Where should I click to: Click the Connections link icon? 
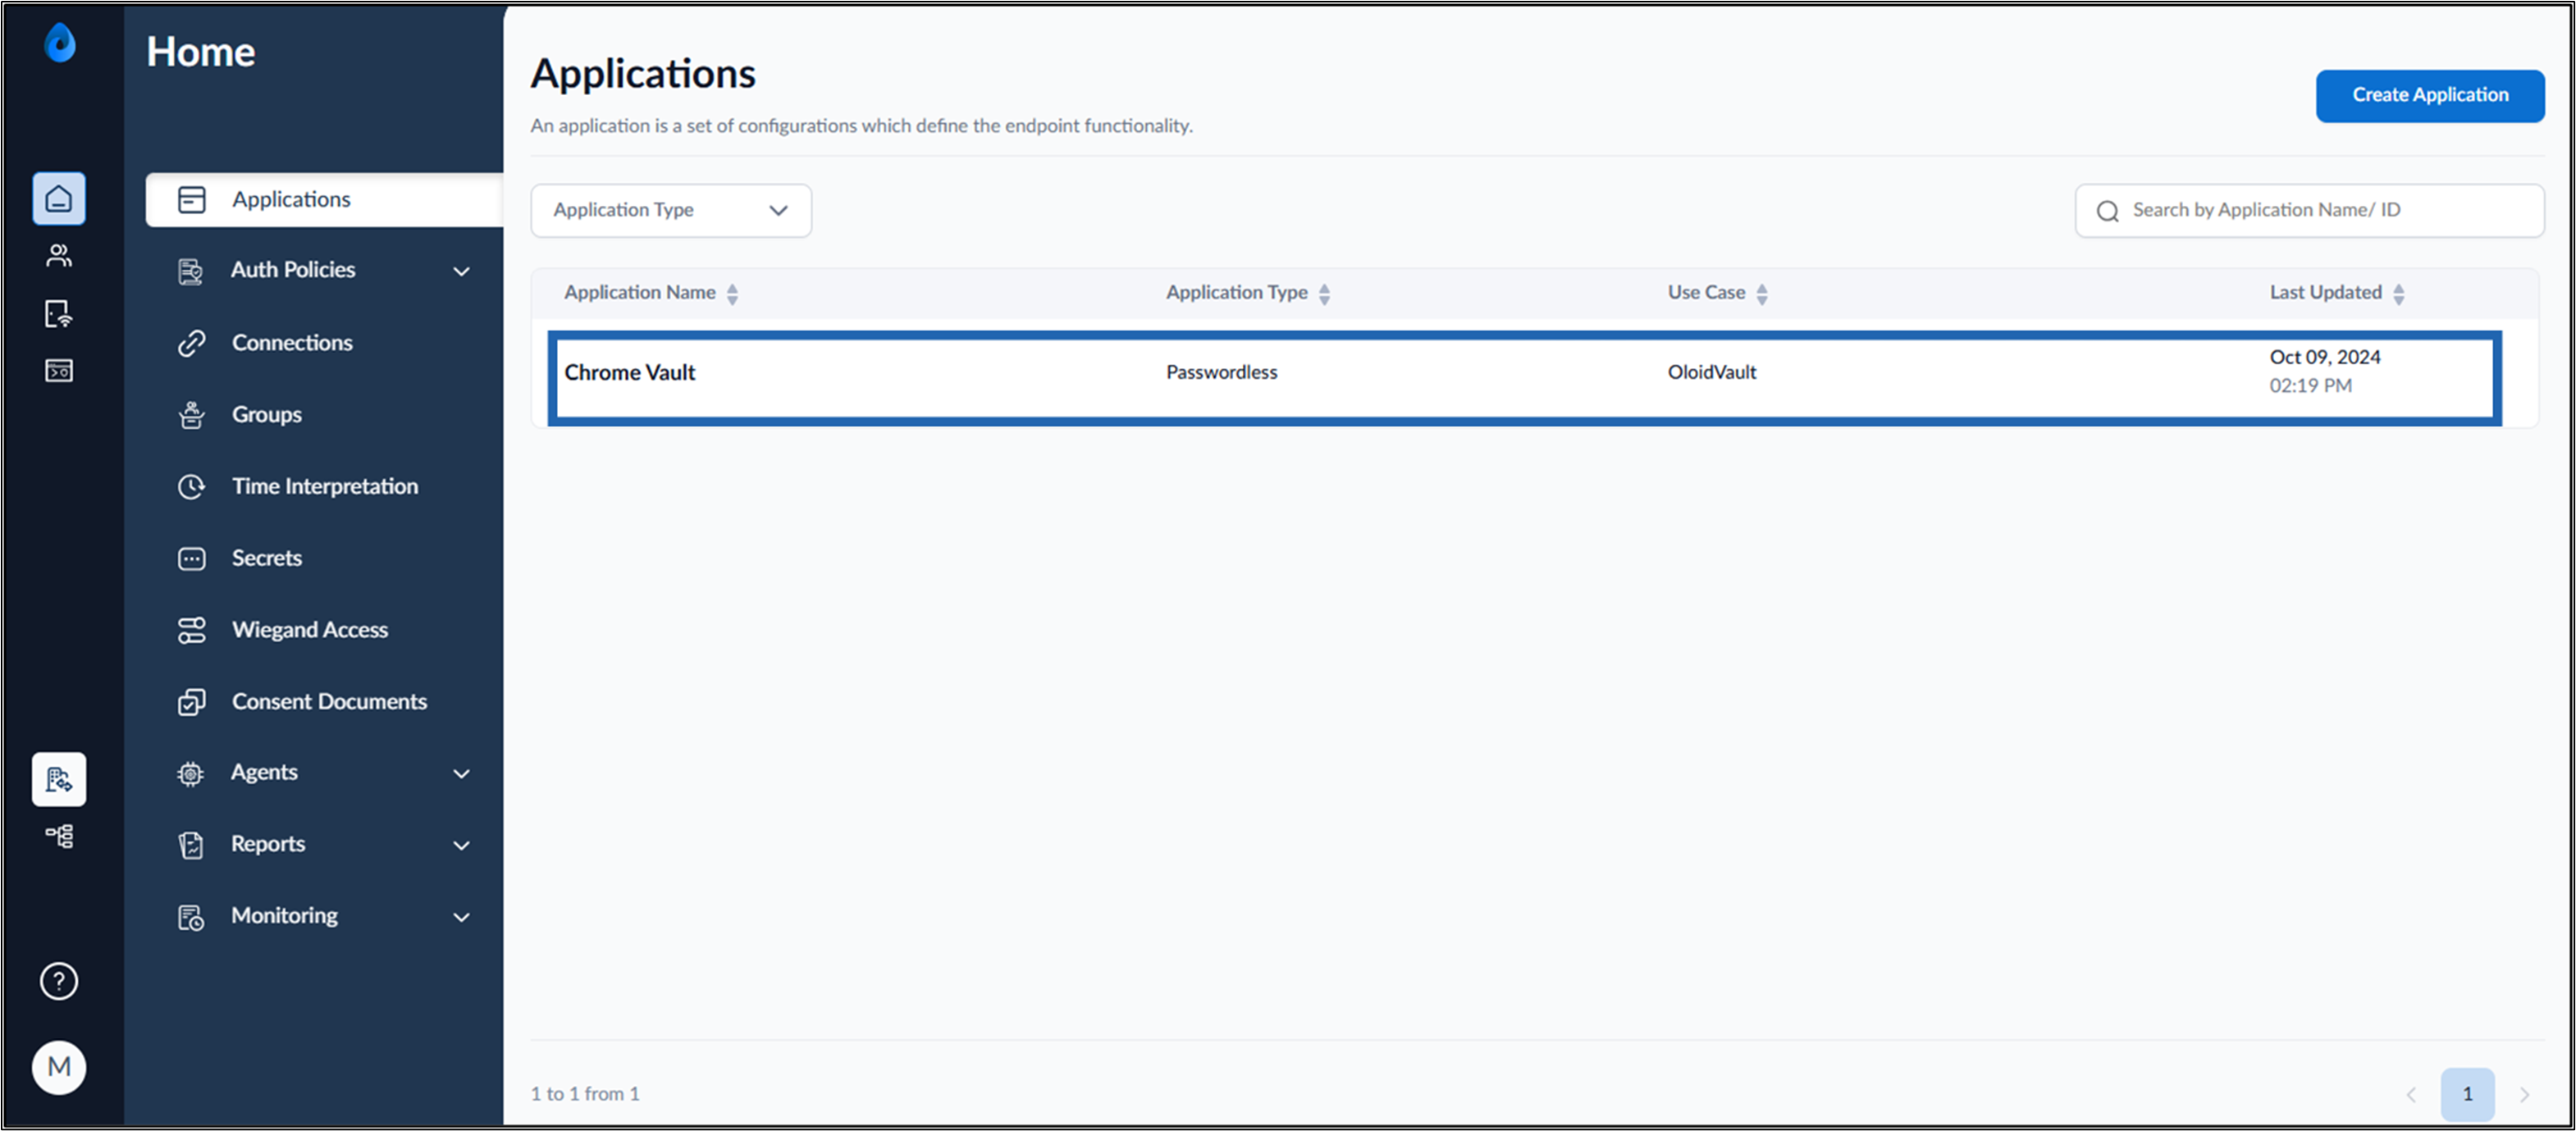(191, 343)
